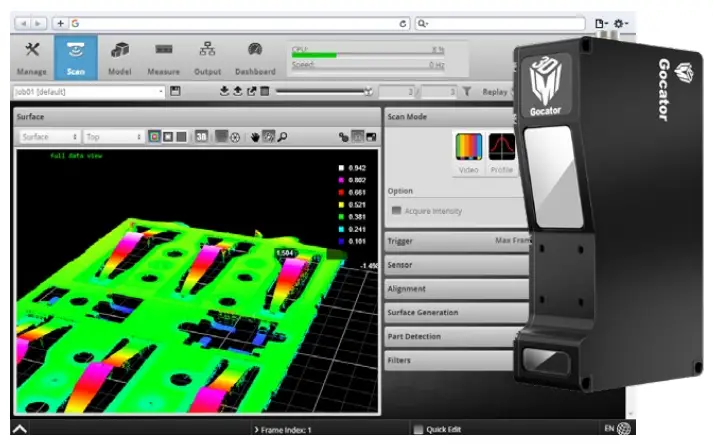
Task: Open the job01 [default] job dropdown
Action: pyautogui.click(x=89, y=92)
